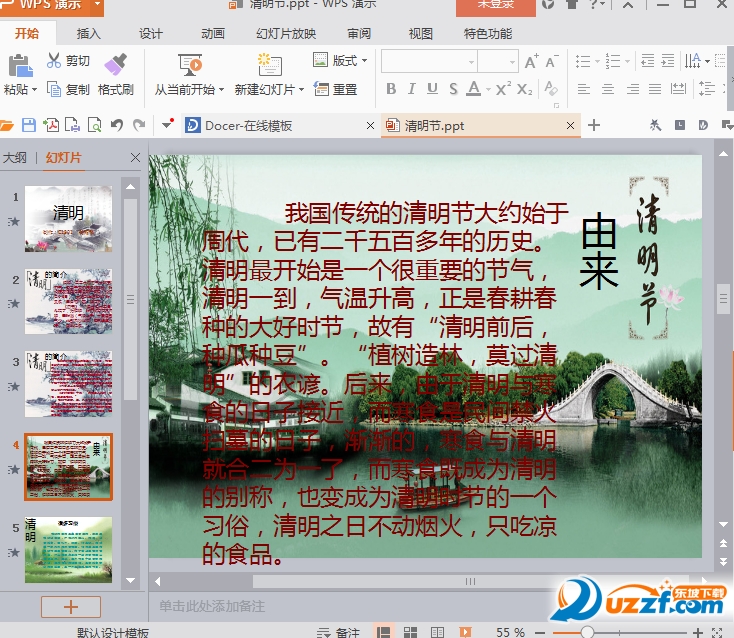Select slide 2 thumbnail
The image size is (734, 638).
(x=68, y=301)
